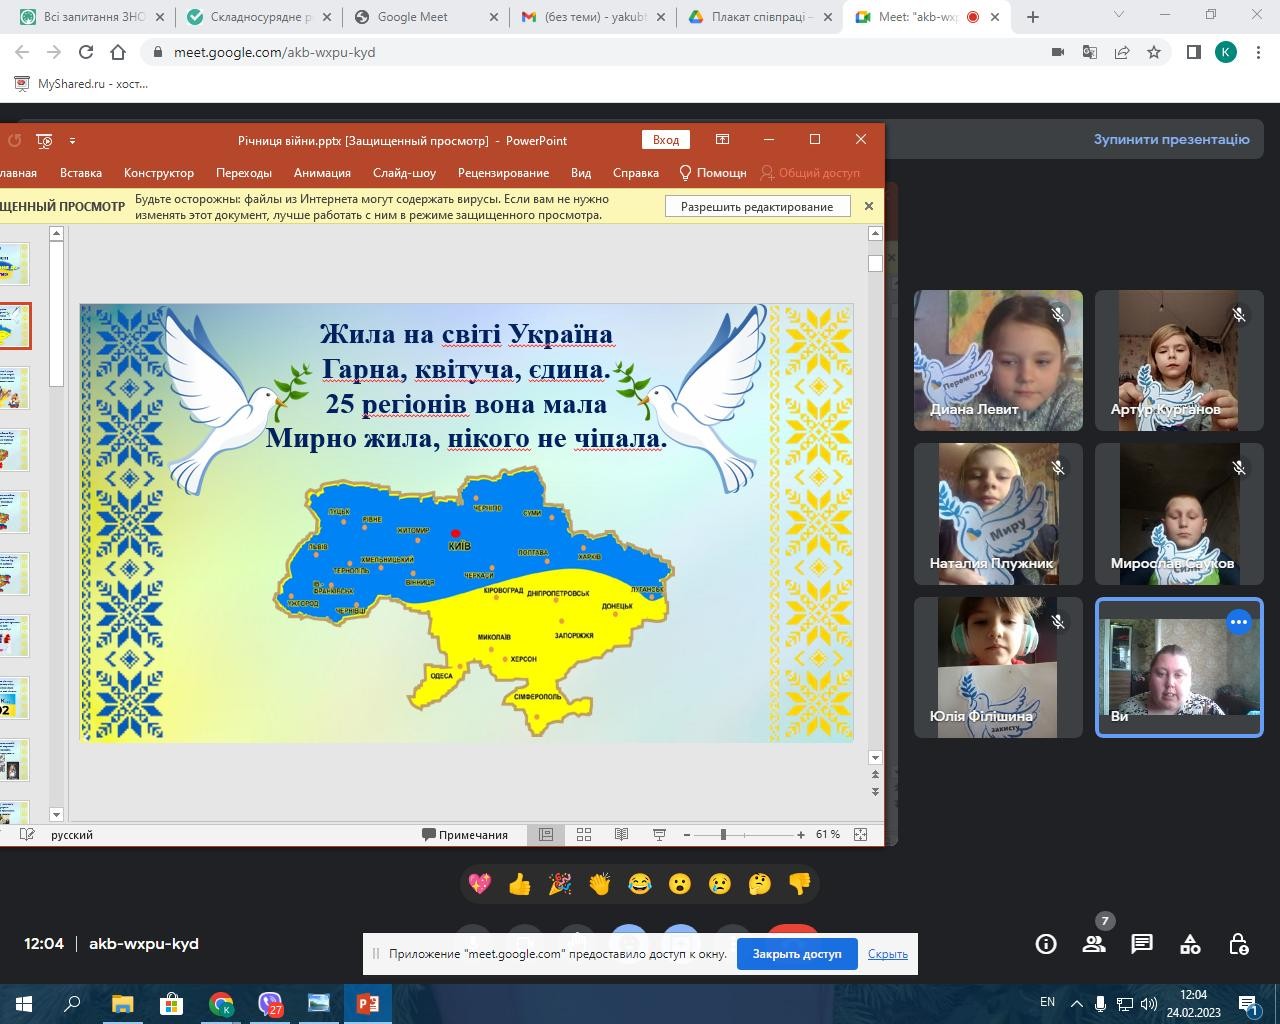
Task: Send the party popper reaction
Action: 560,884
